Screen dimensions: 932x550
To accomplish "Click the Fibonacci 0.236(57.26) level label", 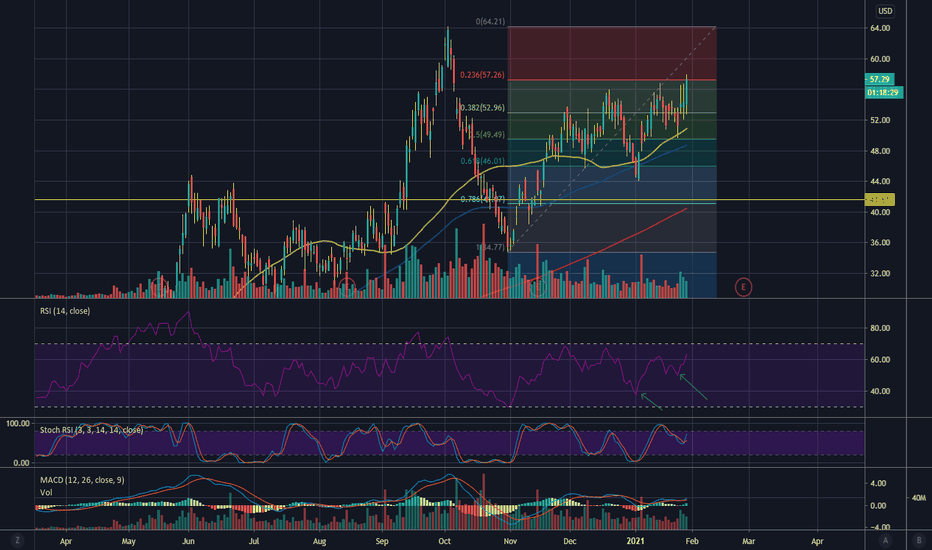I will (x=482, y=75).
